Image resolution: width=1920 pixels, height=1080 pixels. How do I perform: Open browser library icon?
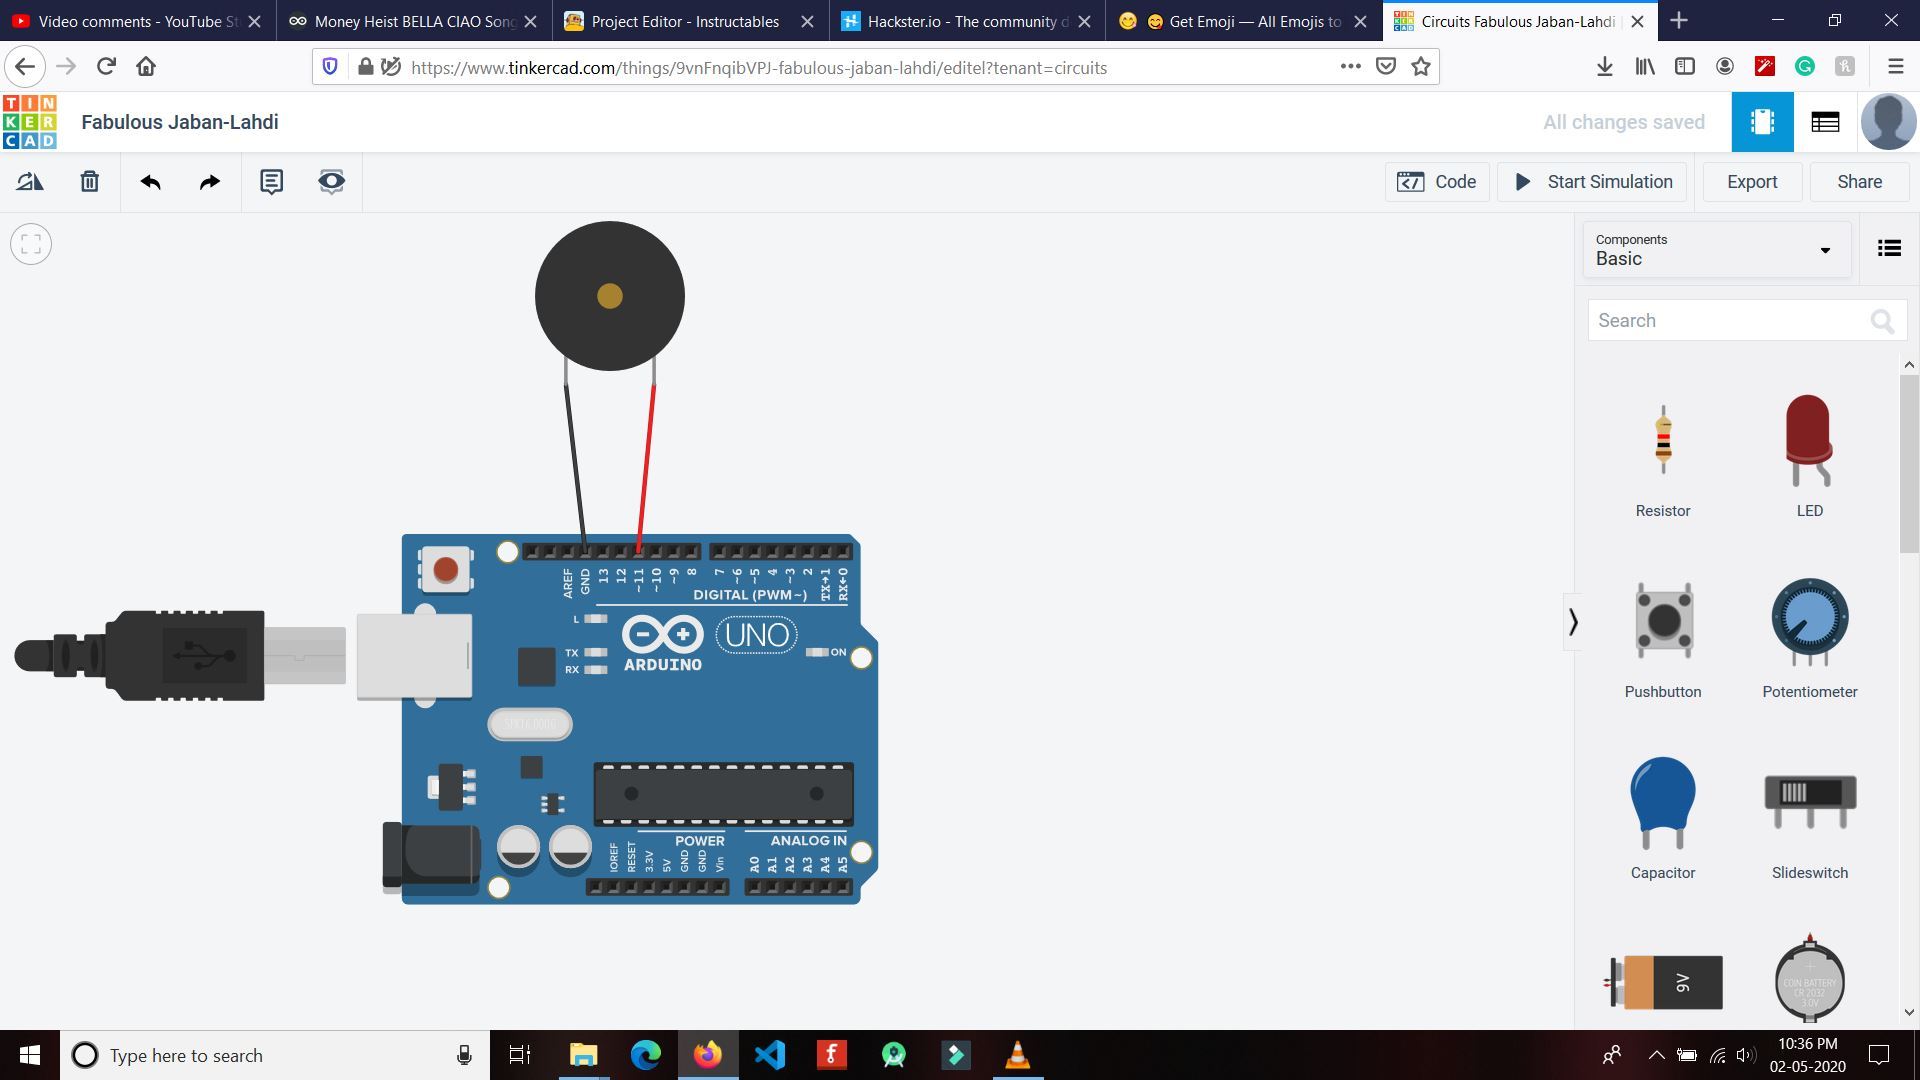click(1645, 67)
